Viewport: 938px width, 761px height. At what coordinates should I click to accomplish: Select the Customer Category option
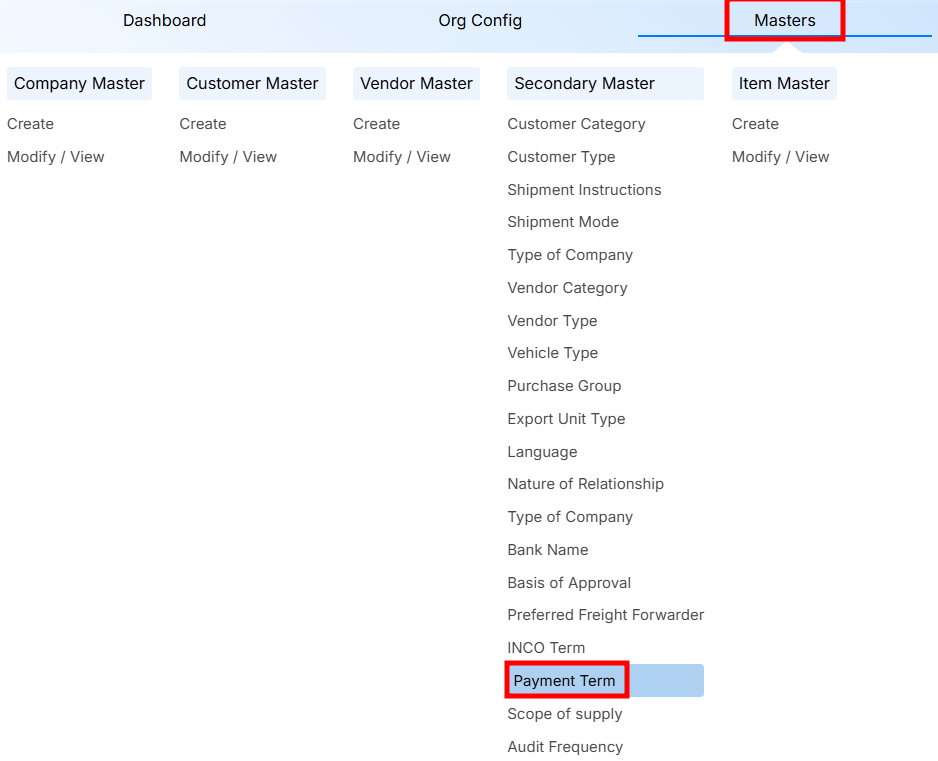point(576,124)
